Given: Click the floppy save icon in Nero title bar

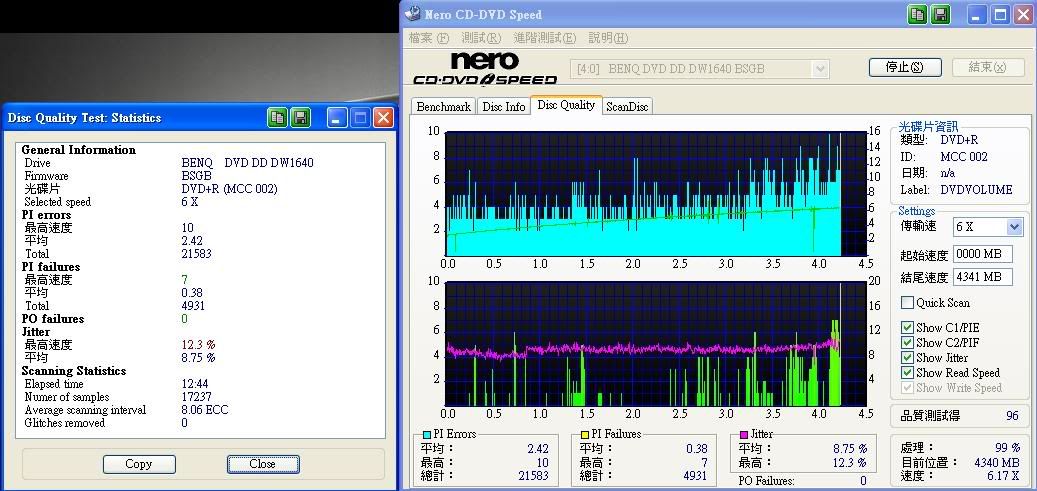Looking at the screenshot, I should [x=941, y=14].
